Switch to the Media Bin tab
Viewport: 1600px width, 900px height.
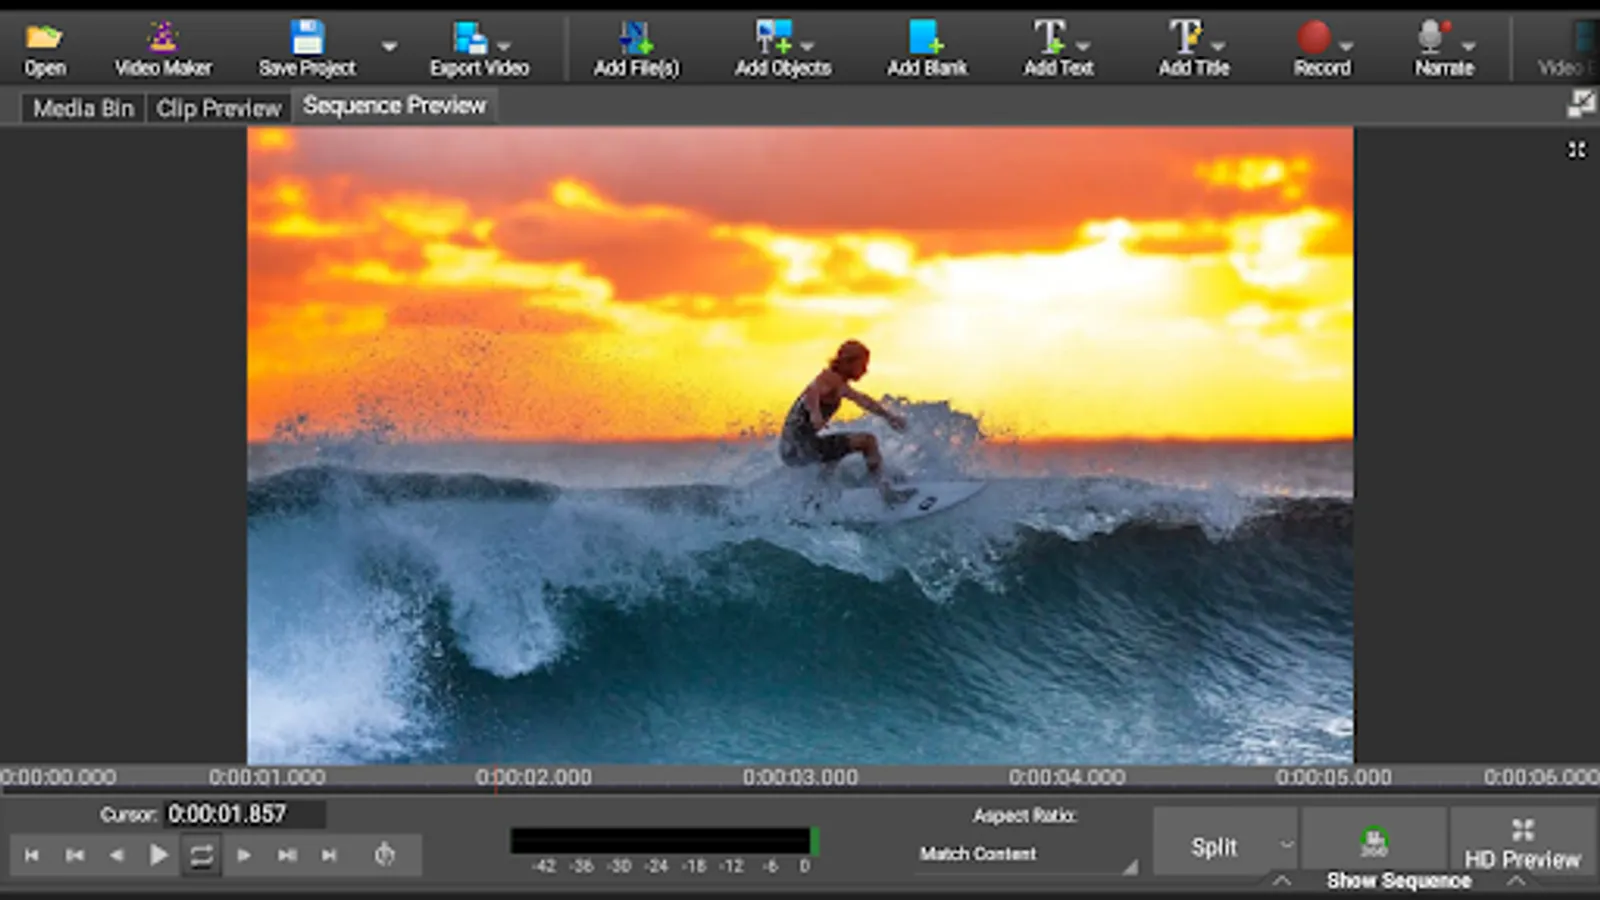pyautogui.click(x=83, y=108)
